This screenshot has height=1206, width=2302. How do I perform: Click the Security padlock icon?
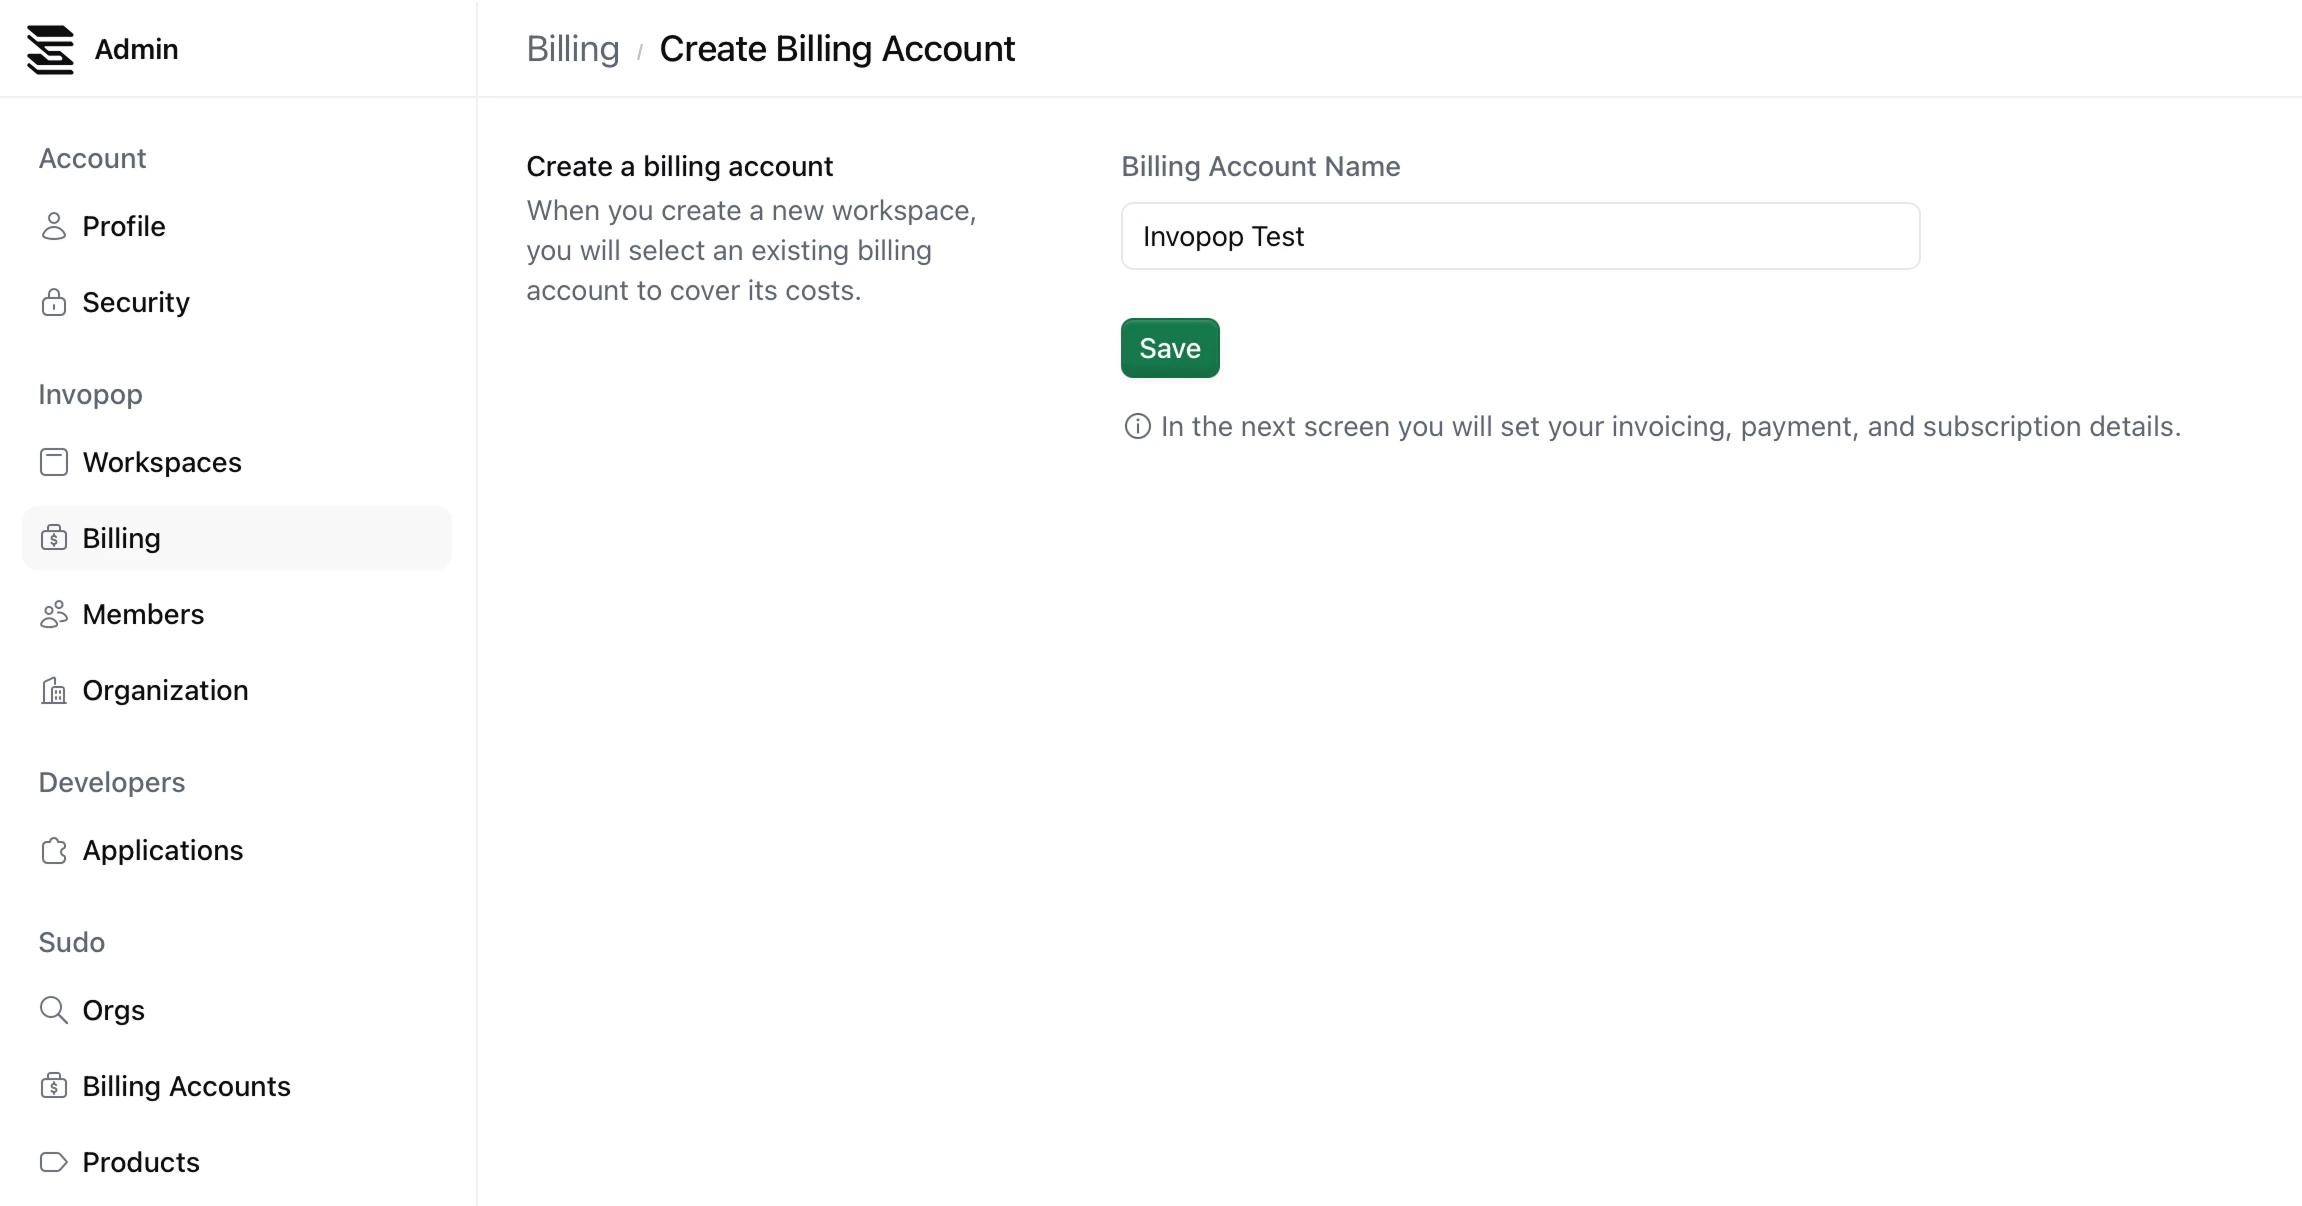pyautogui.click(x=54, y=302)
